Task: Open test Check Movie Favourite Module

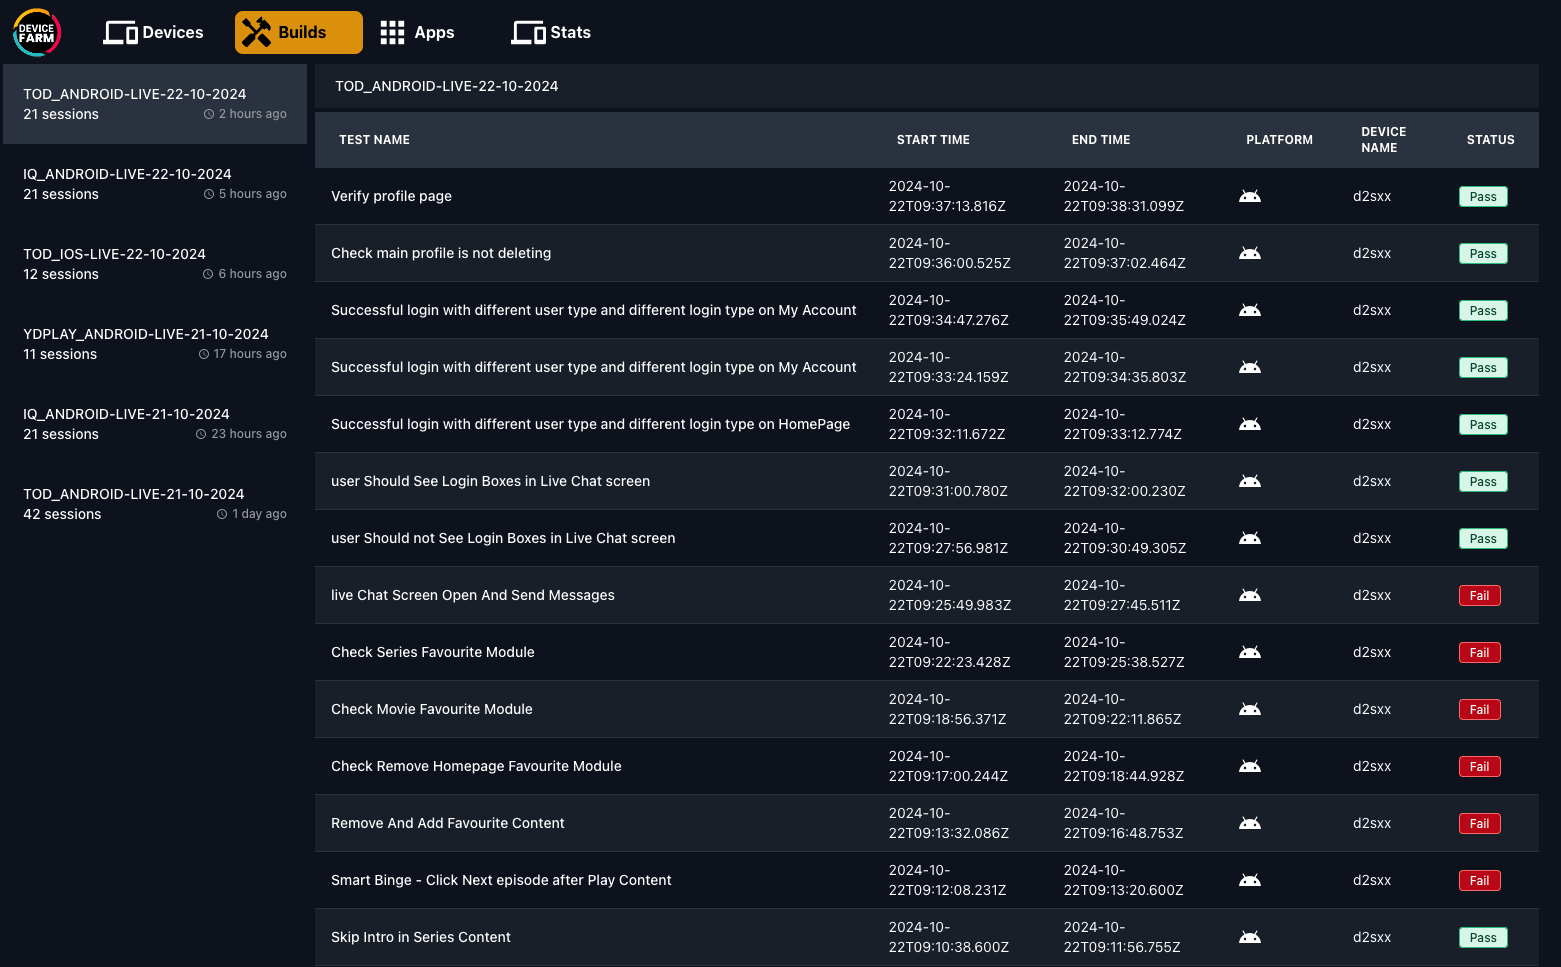Action: [x=432, y=709]
